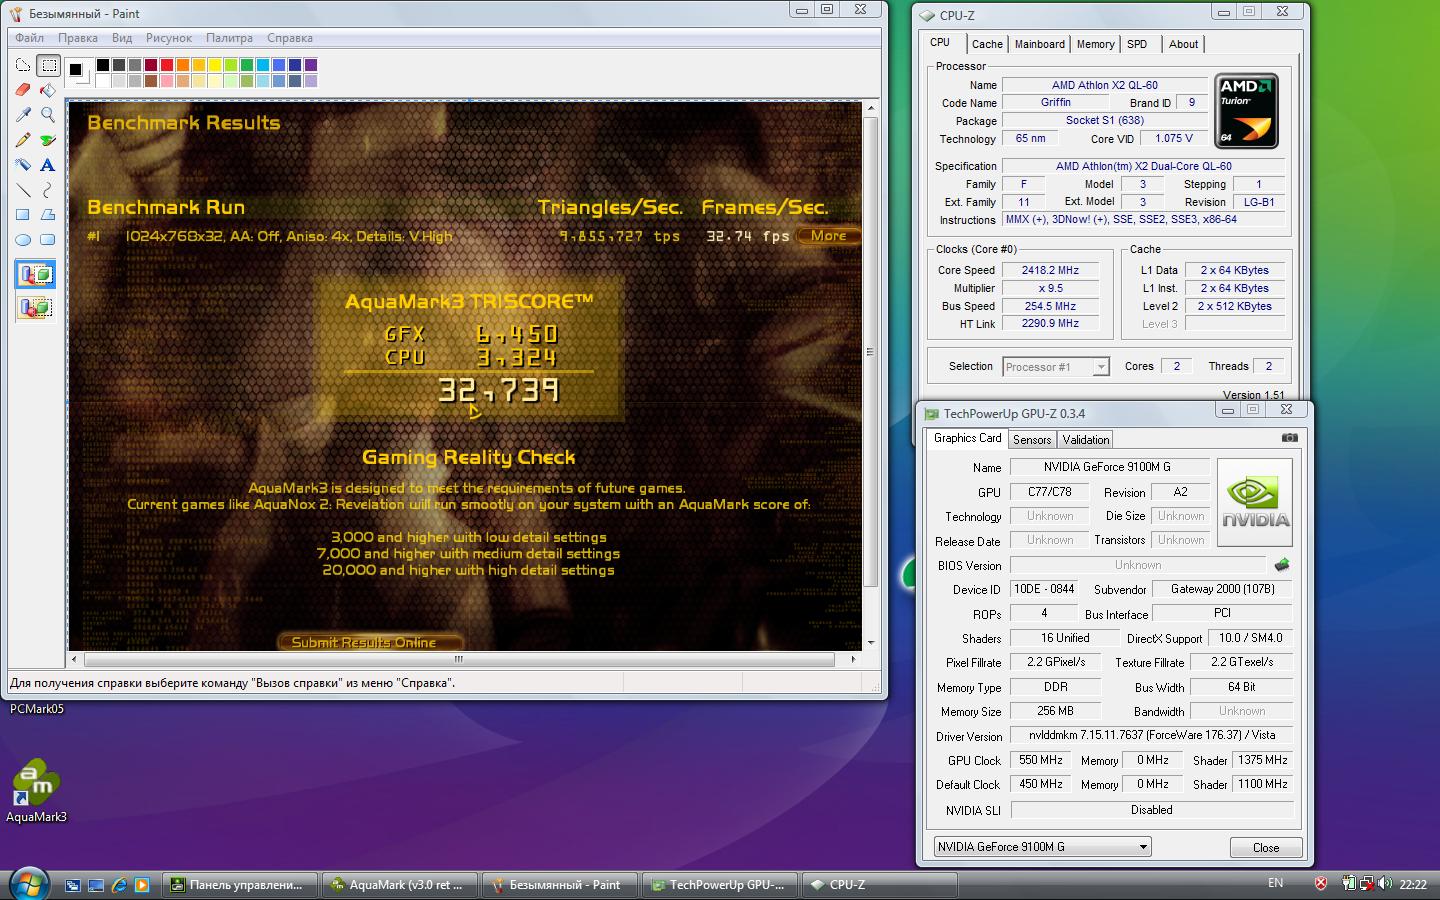Switch to the Memory tab in CPU-Z
This screenshot has width=1440, height=900.
(x=1096, y=44)
